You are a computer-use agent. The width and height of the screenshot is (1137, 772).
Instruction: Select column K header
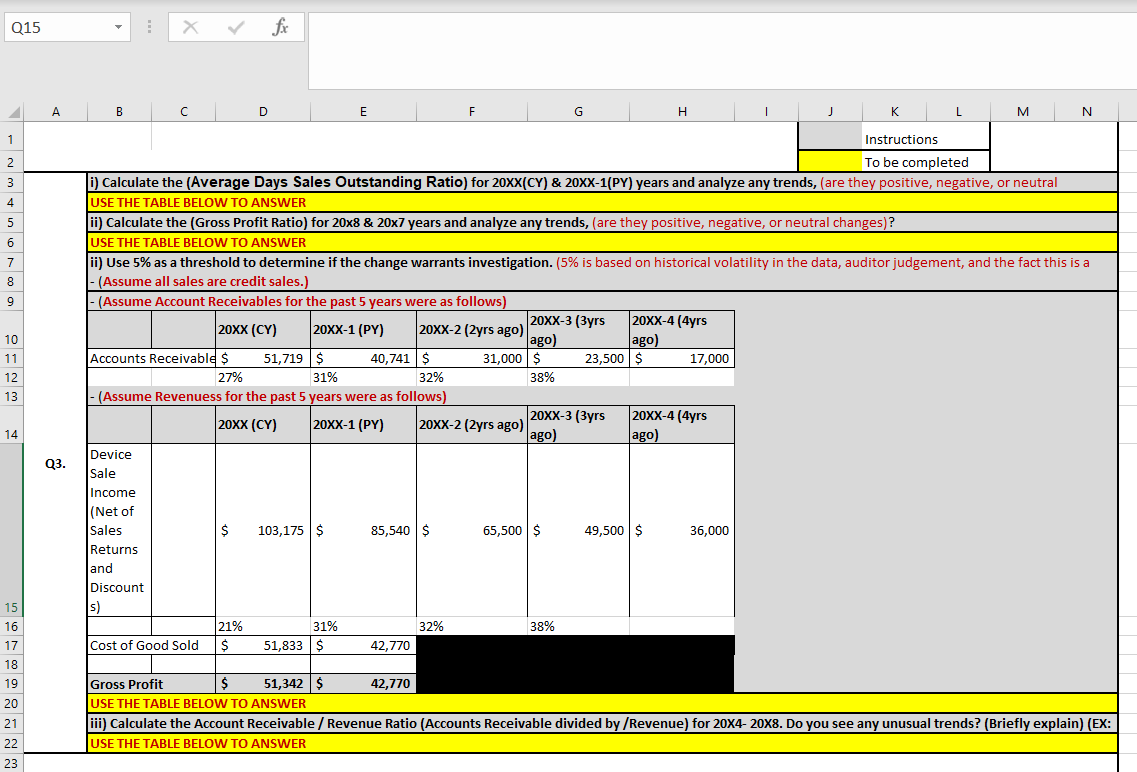(895, 112)
